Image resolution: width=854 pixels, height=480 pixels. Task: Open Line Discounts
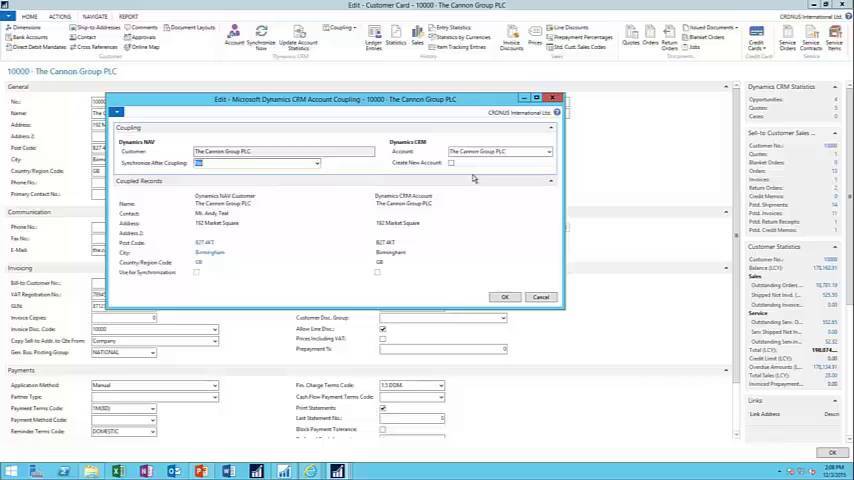[x=567, y=27]
